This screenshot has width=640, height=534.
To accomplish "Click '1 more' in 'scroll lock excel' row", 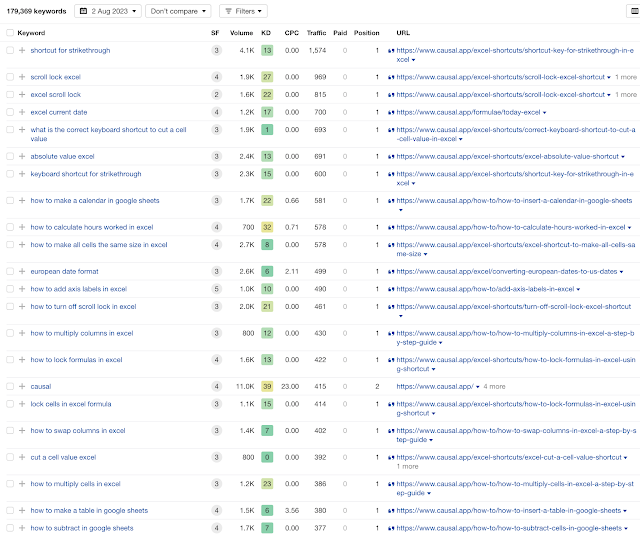I will click(x=626, y=77).
